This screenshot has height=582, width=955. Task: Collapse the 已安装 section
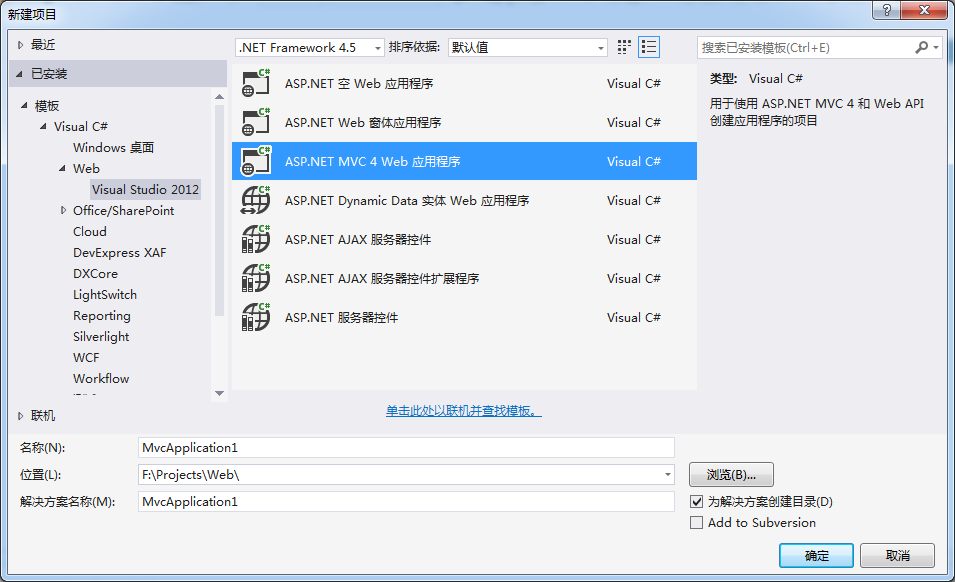coord(20,74)
